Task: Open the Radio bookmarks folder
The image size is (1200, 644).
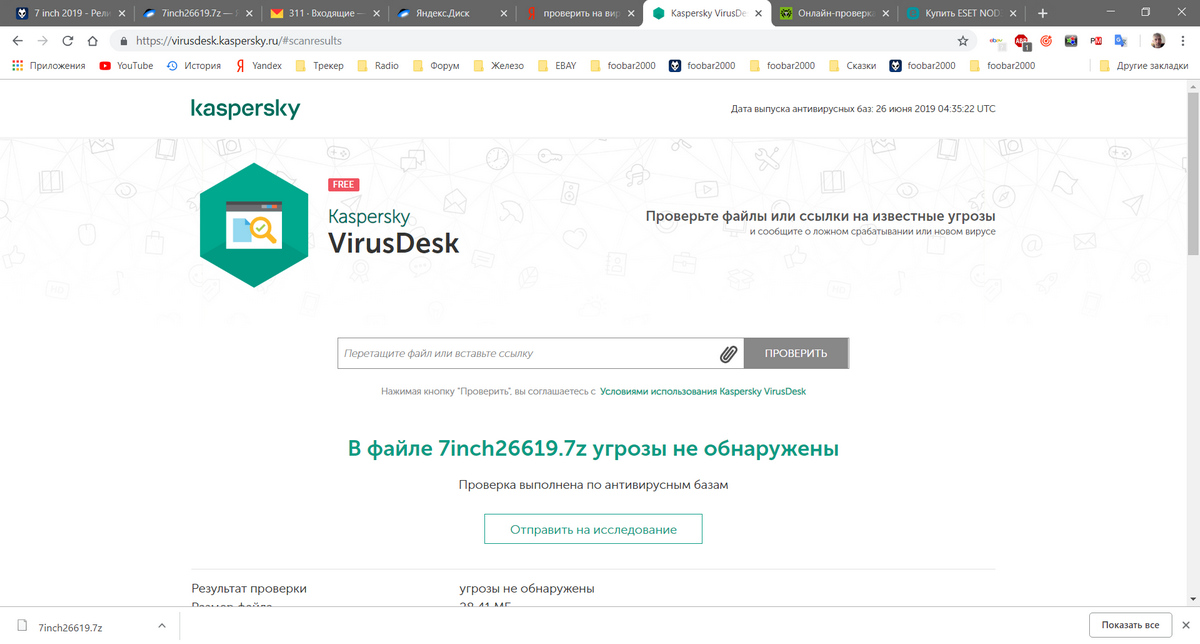Action: coord(377,65)
